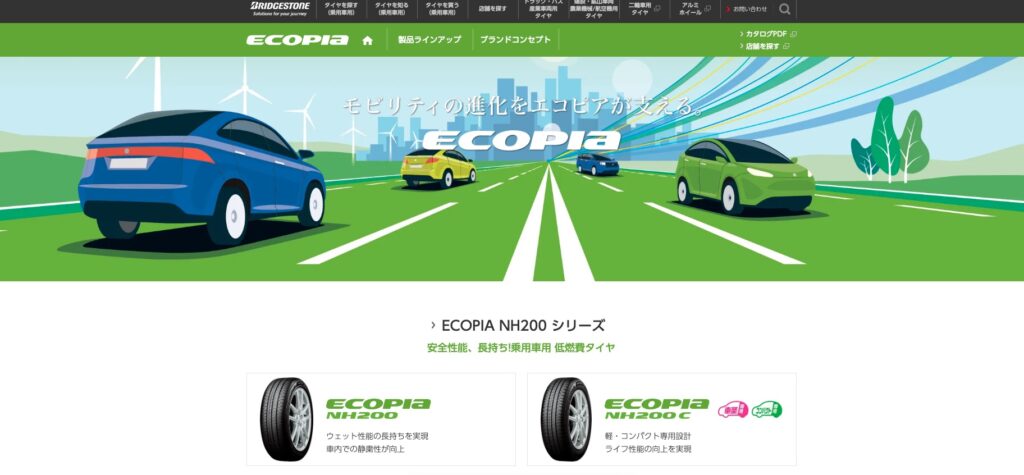Open 製品ラインアップ menu
Viewport: 1024px width, 475px height.
point(430,40)
